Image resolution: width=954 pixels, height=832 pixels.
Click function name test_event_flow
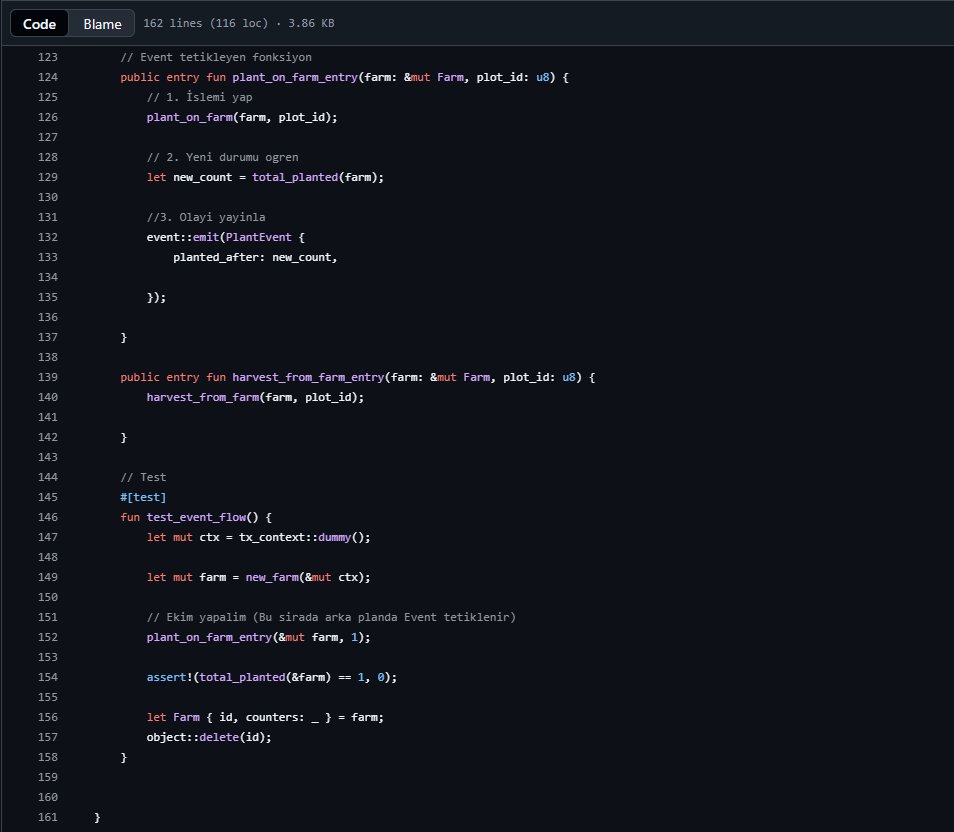point(197,517)
